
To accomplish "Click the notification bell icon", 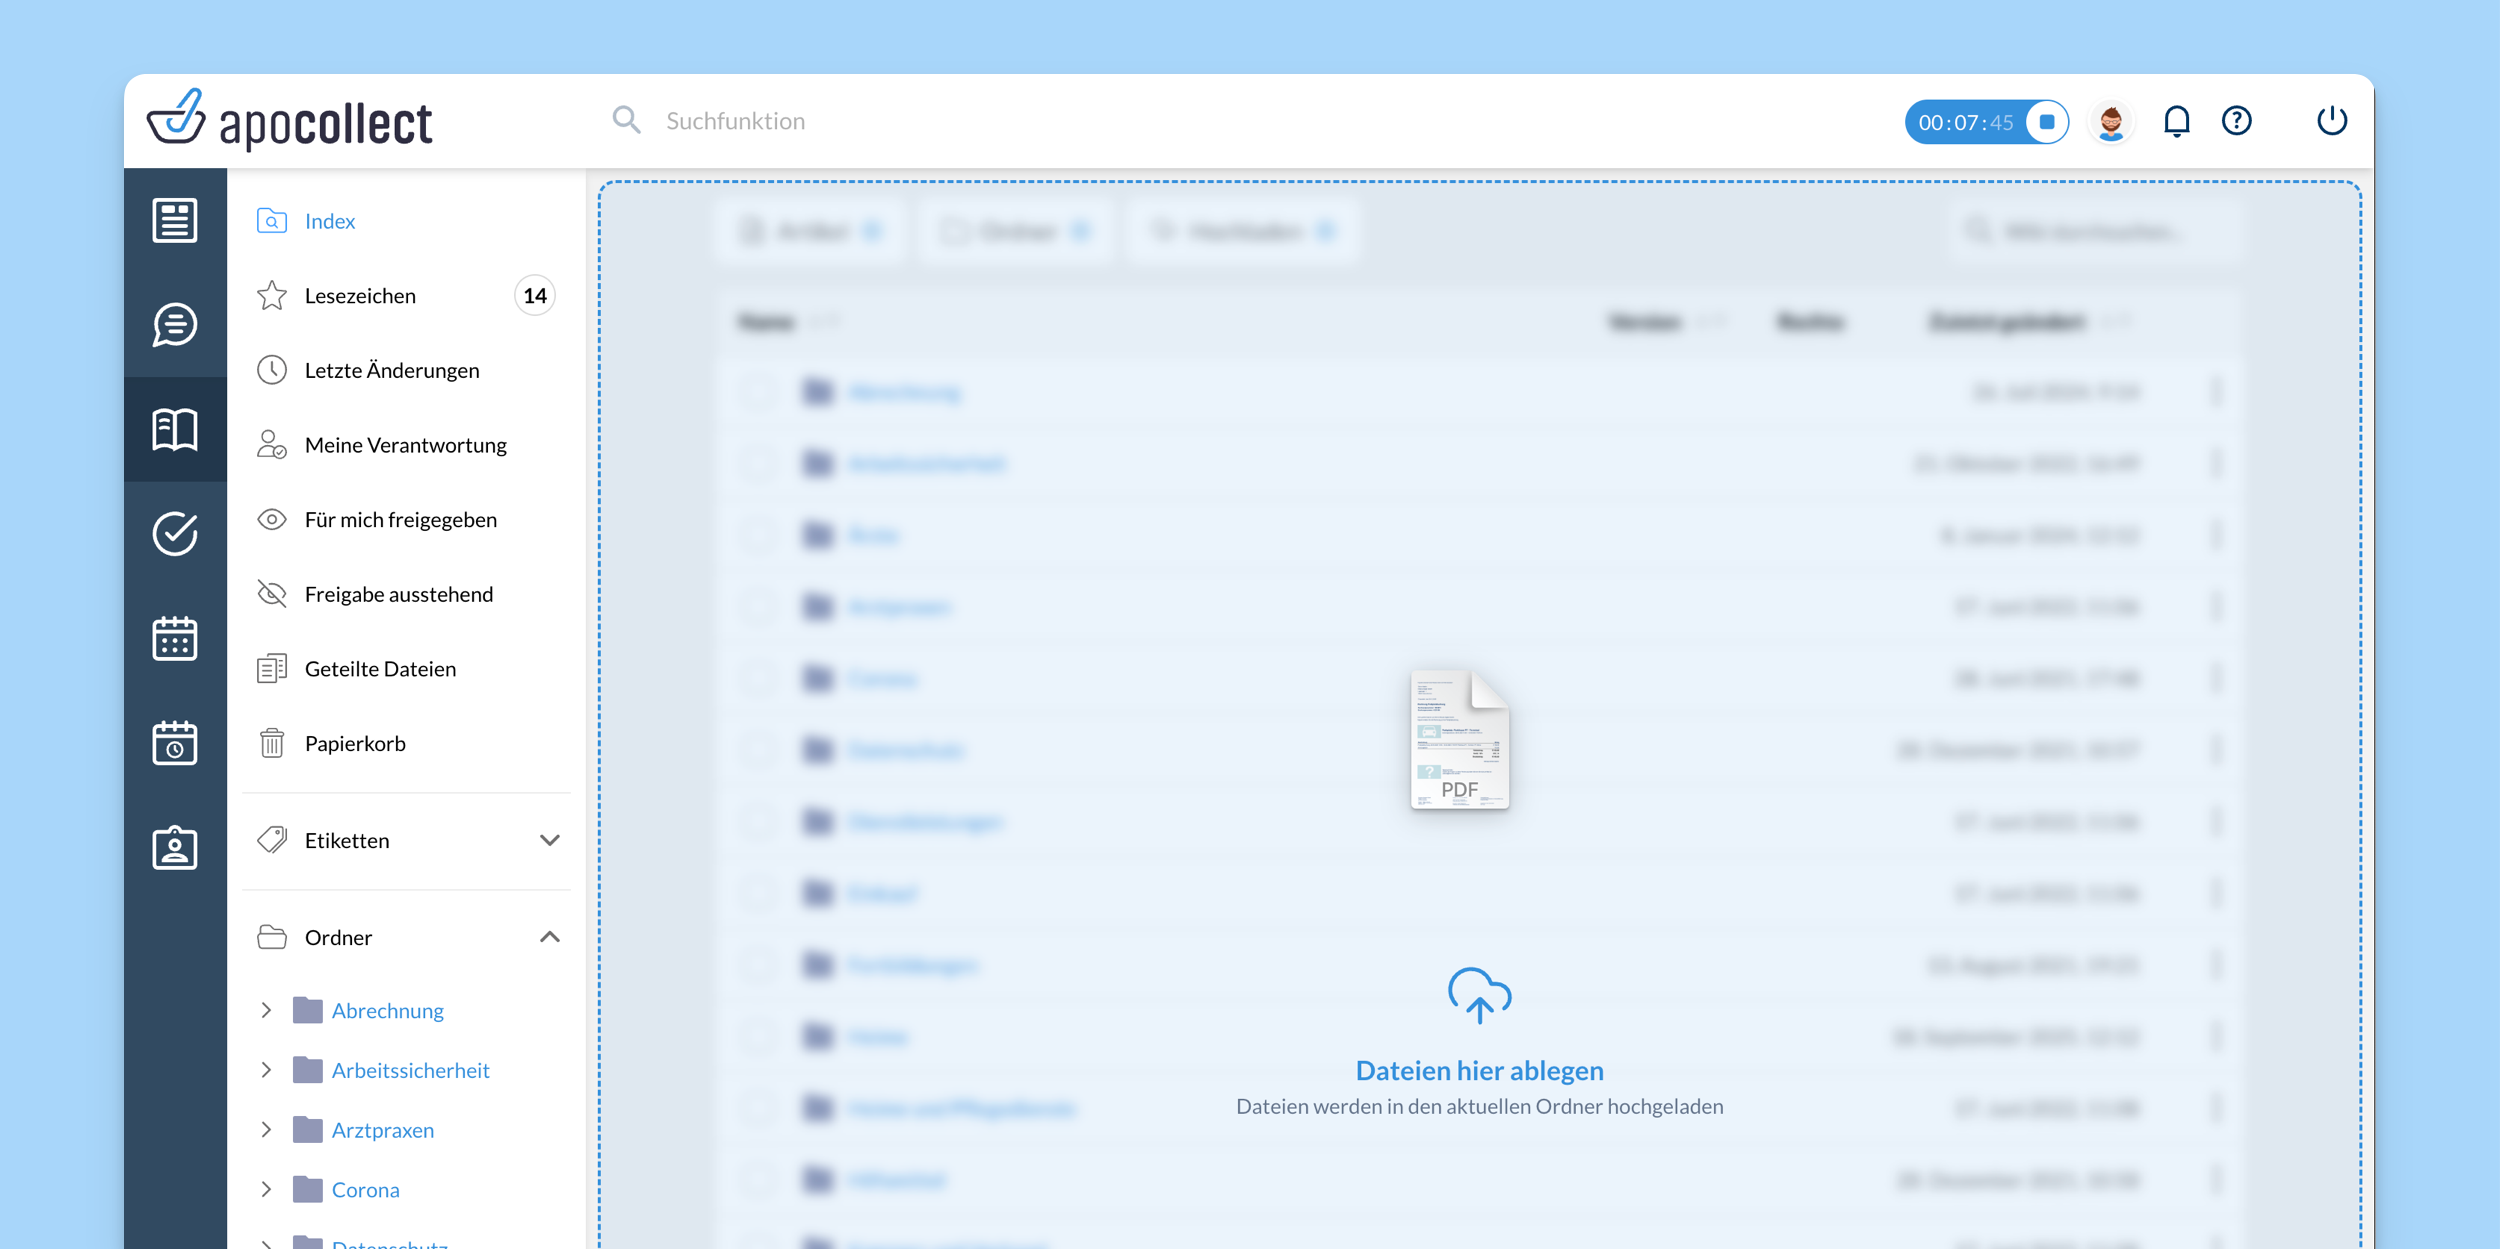I will coord(2176,121).
